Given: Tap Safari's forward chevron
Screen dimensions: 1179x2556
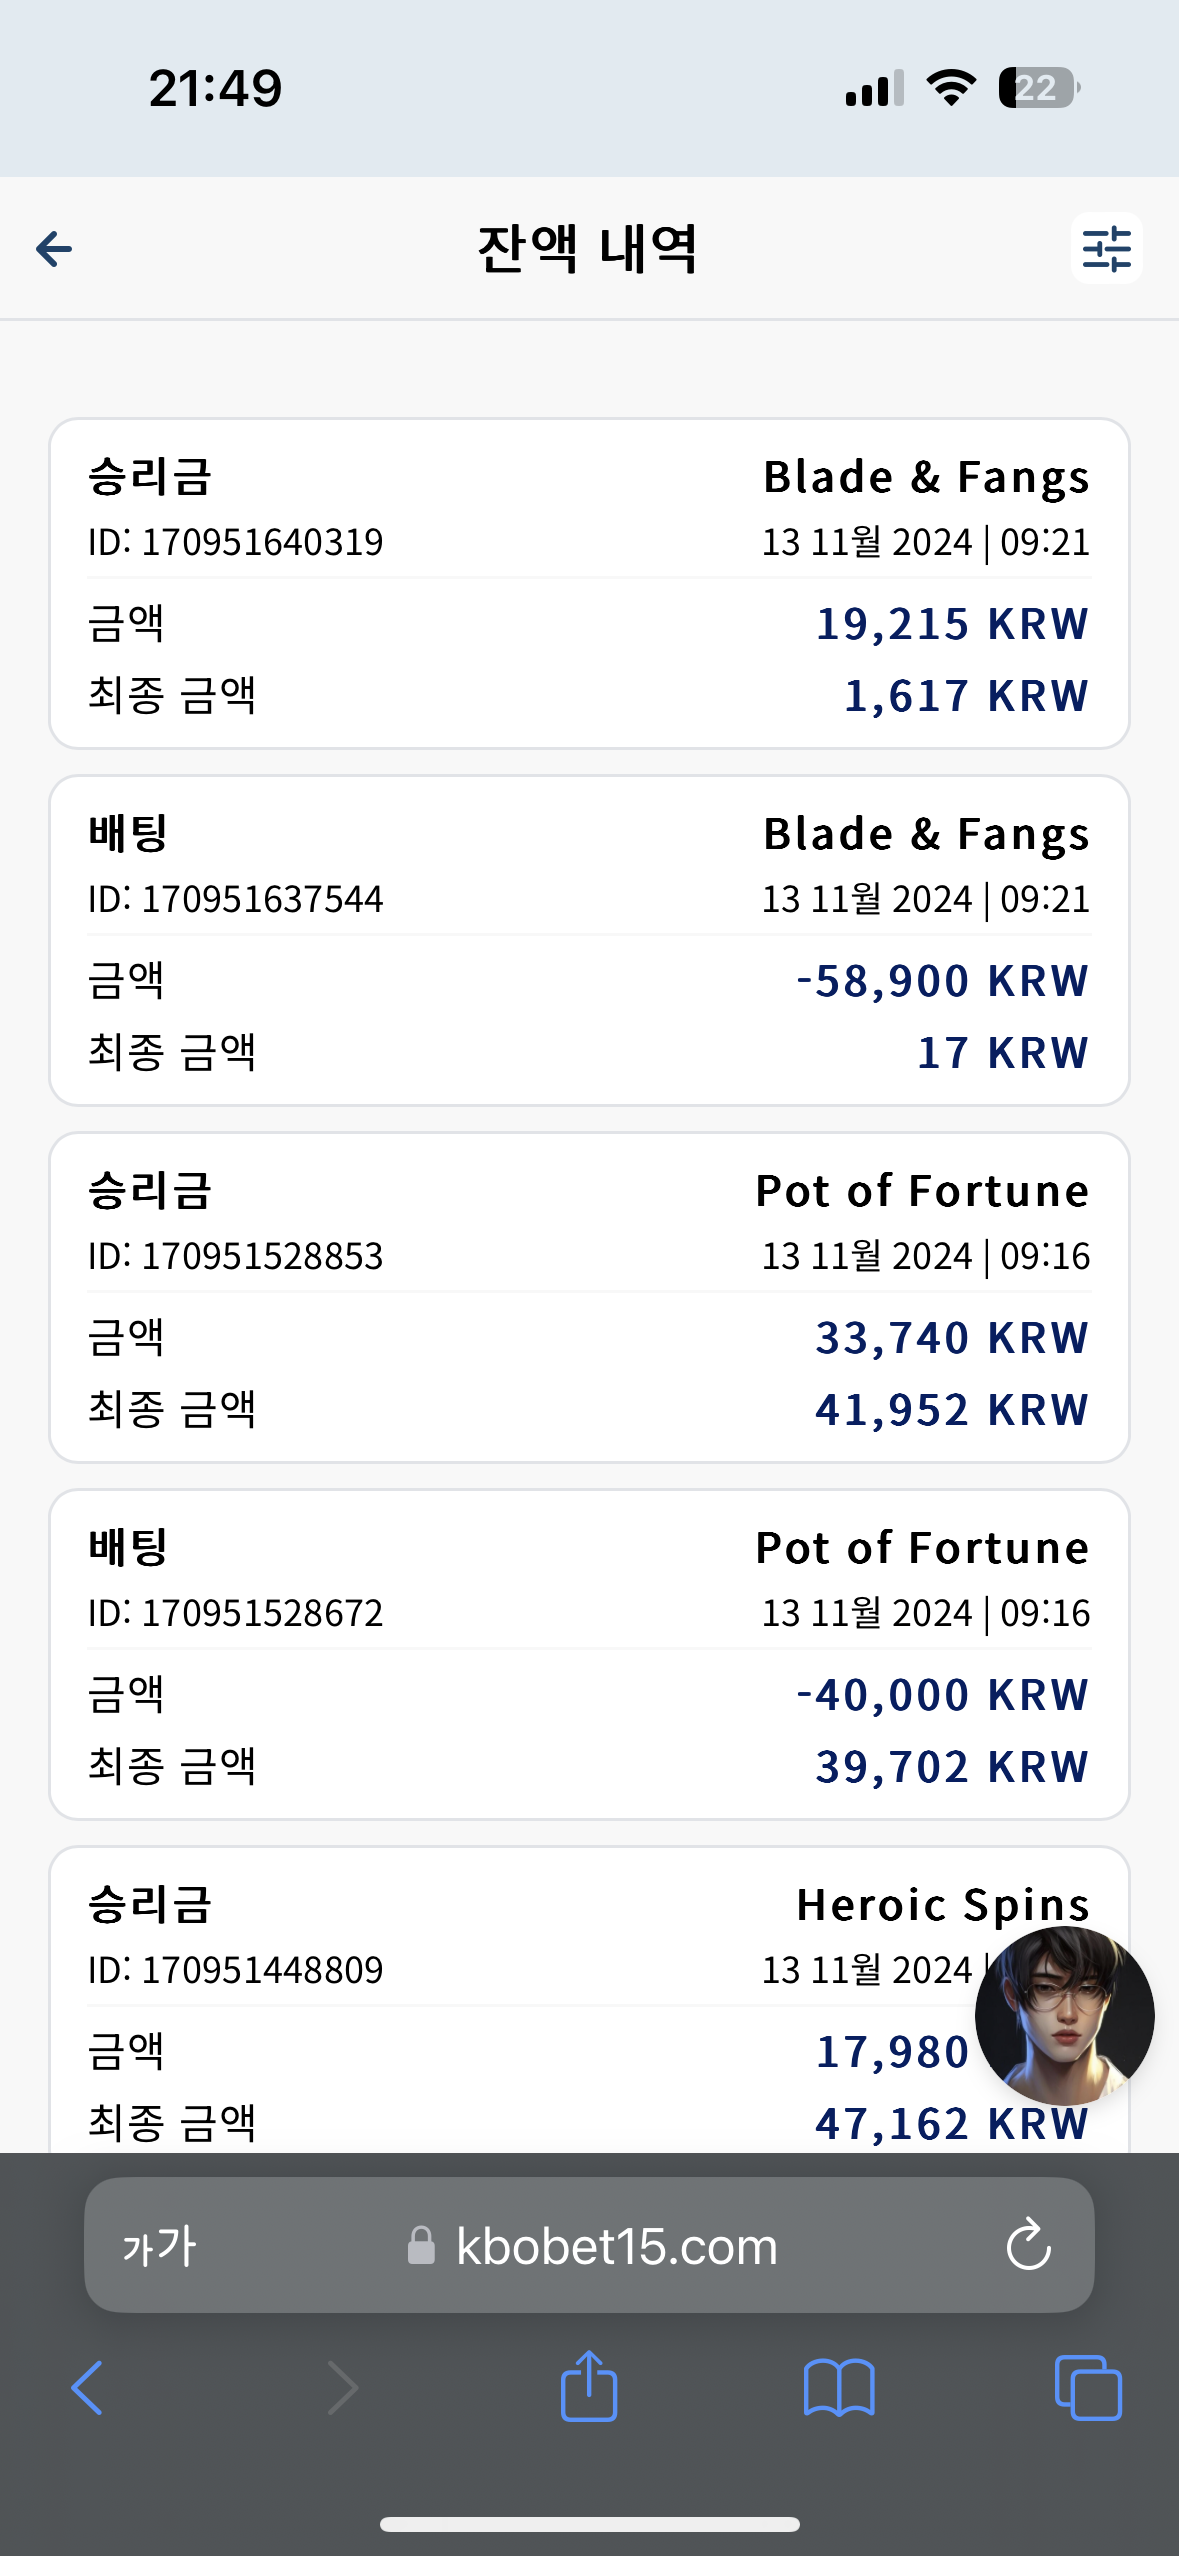Looking at the screenshot, I should [x=342, y=2388].
